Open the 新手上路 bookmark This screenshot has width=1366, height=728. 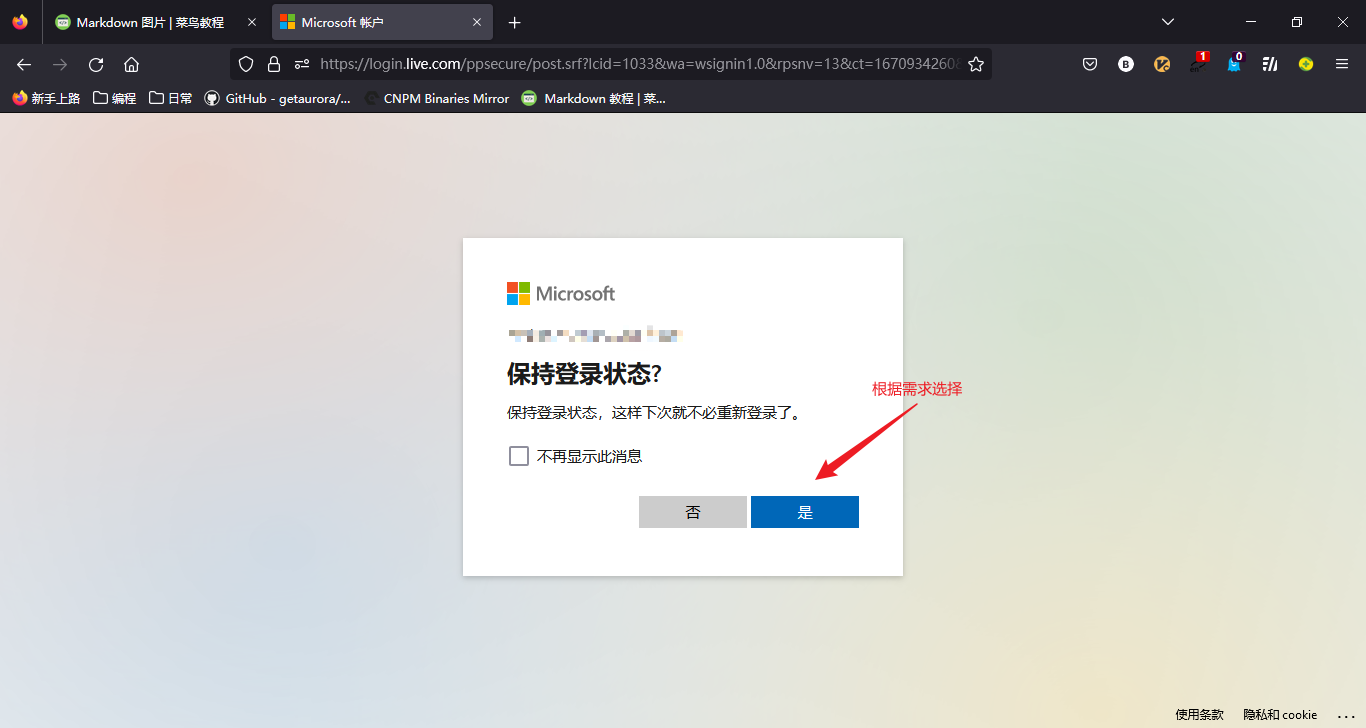(x=46, y=98)
